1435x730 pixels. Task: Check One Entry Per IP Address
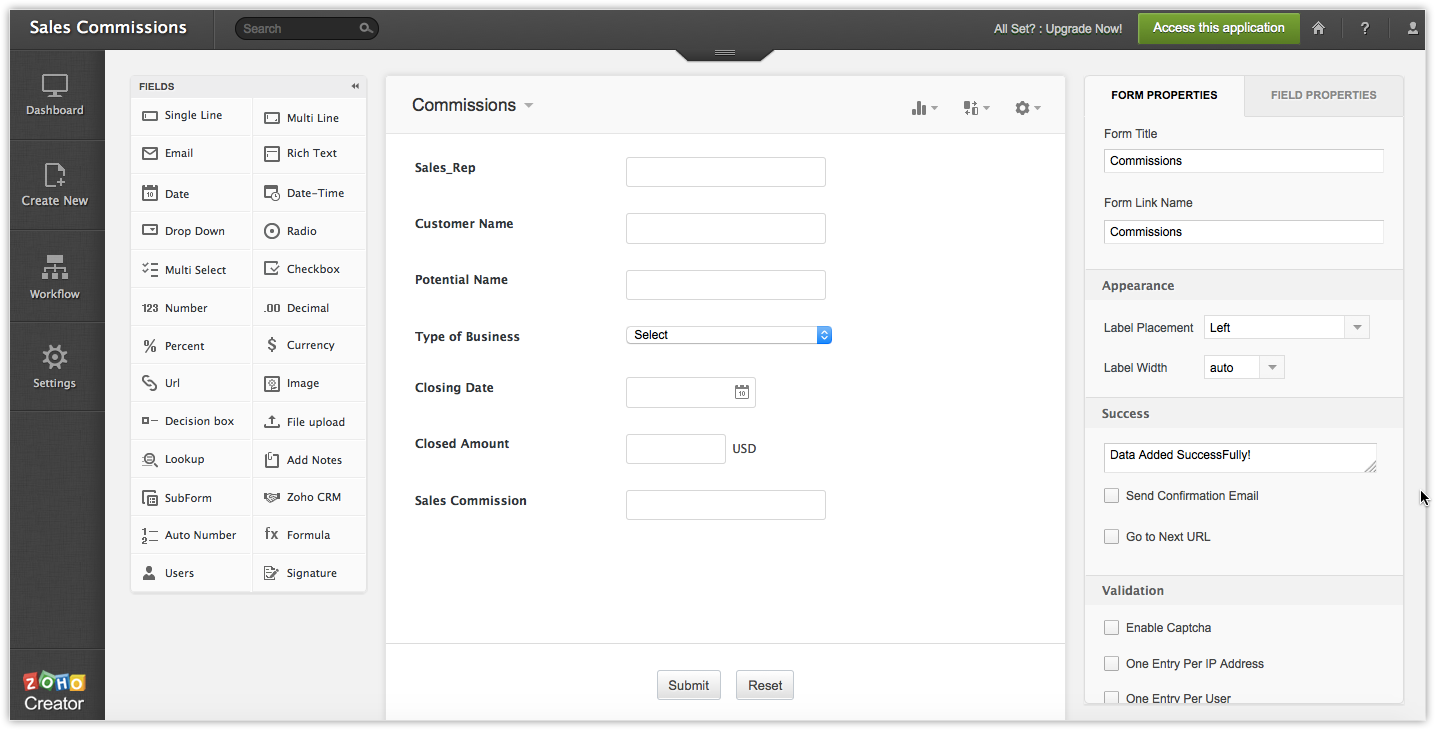point(1111,663)
